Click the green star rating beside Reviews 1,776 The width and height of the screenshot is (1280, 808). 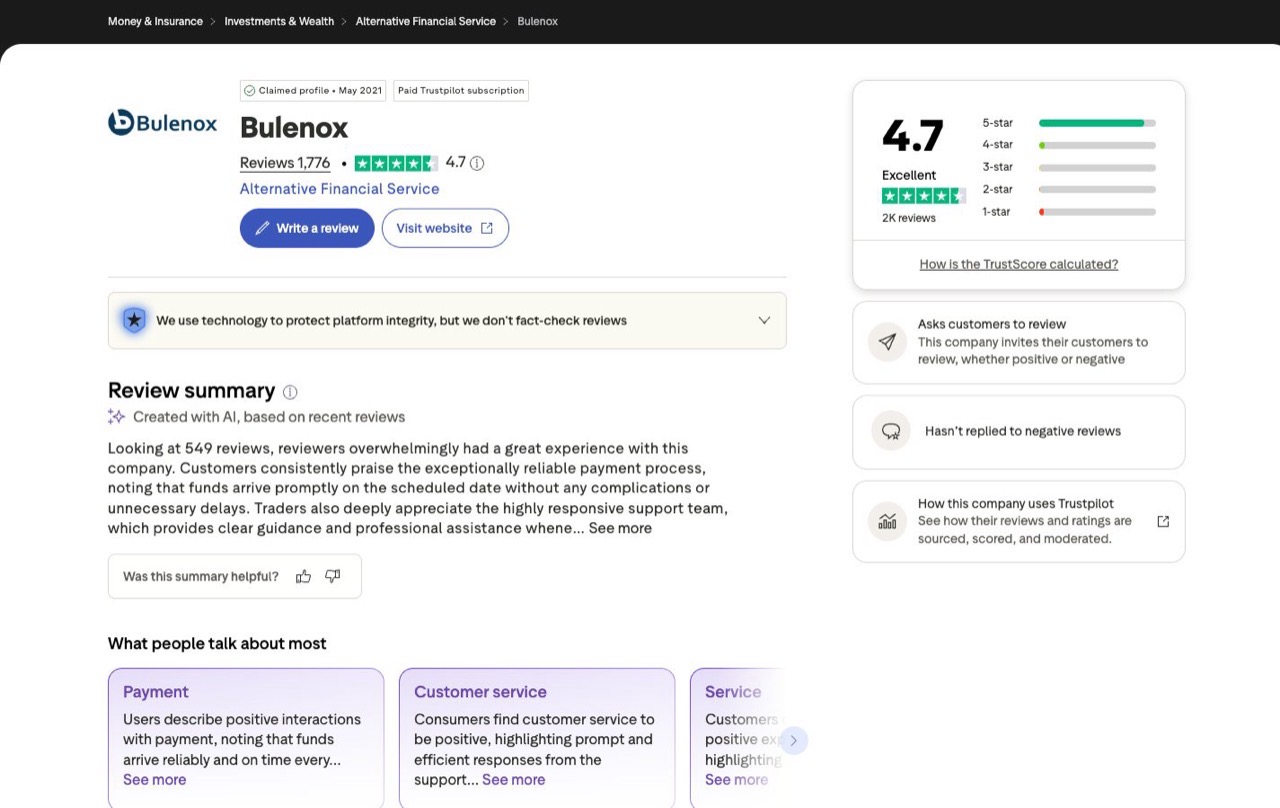(x=396, y=163)
